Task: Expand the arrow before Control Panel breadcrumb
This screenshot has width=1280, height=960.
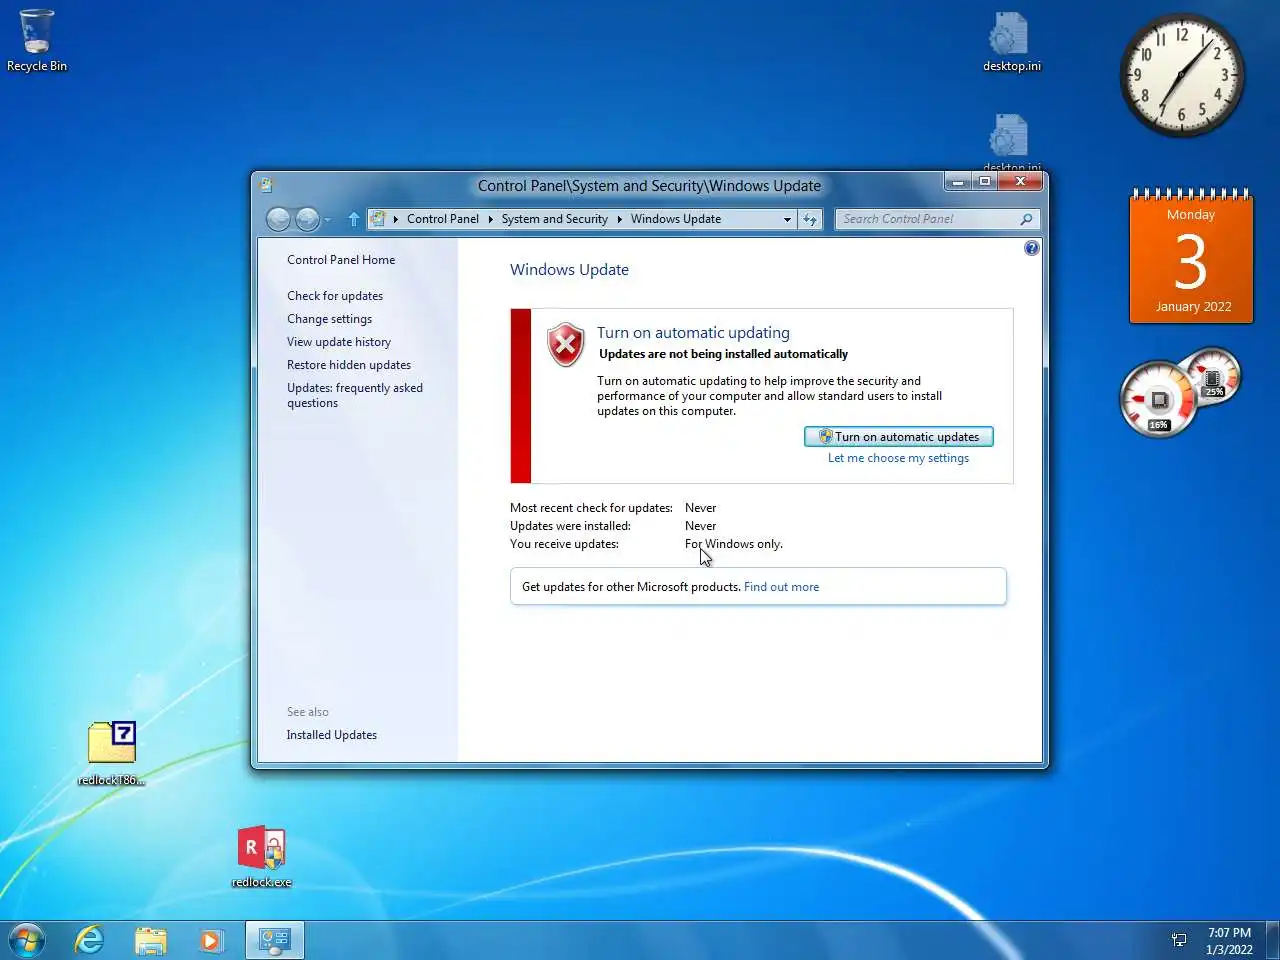Action: [395, 219]
